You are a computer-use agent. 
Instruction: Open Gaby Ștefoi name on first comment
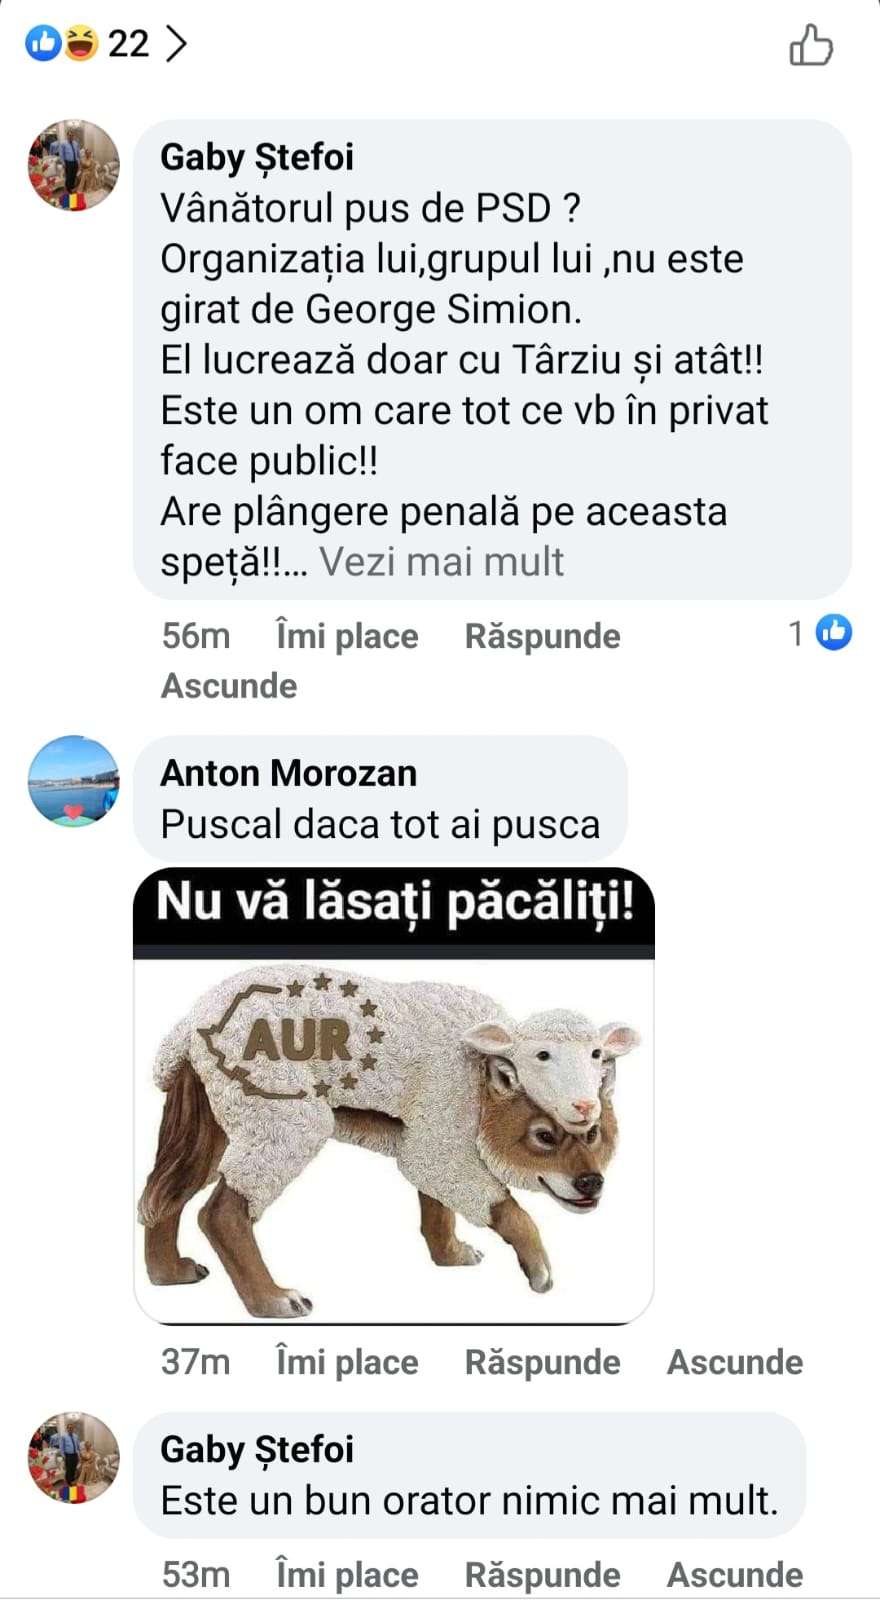[x=257, y=157]
